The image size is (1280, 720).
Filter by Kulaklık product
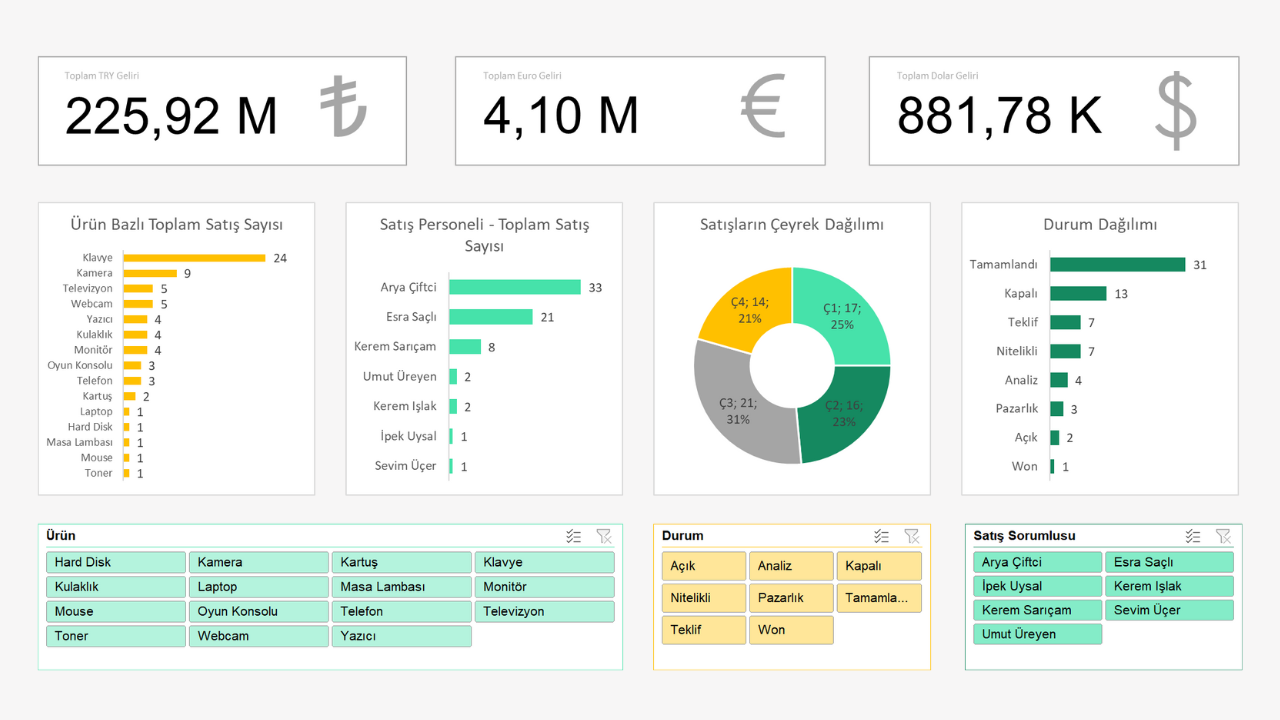[x=116, y=587]
